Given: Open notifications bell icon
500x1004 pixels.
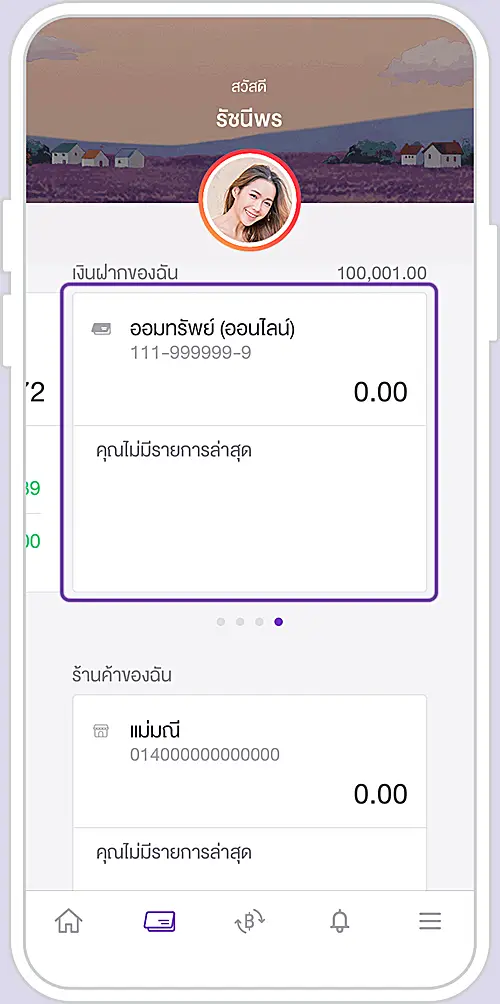Looking at the screenshot, I should [x=340, y=921].
